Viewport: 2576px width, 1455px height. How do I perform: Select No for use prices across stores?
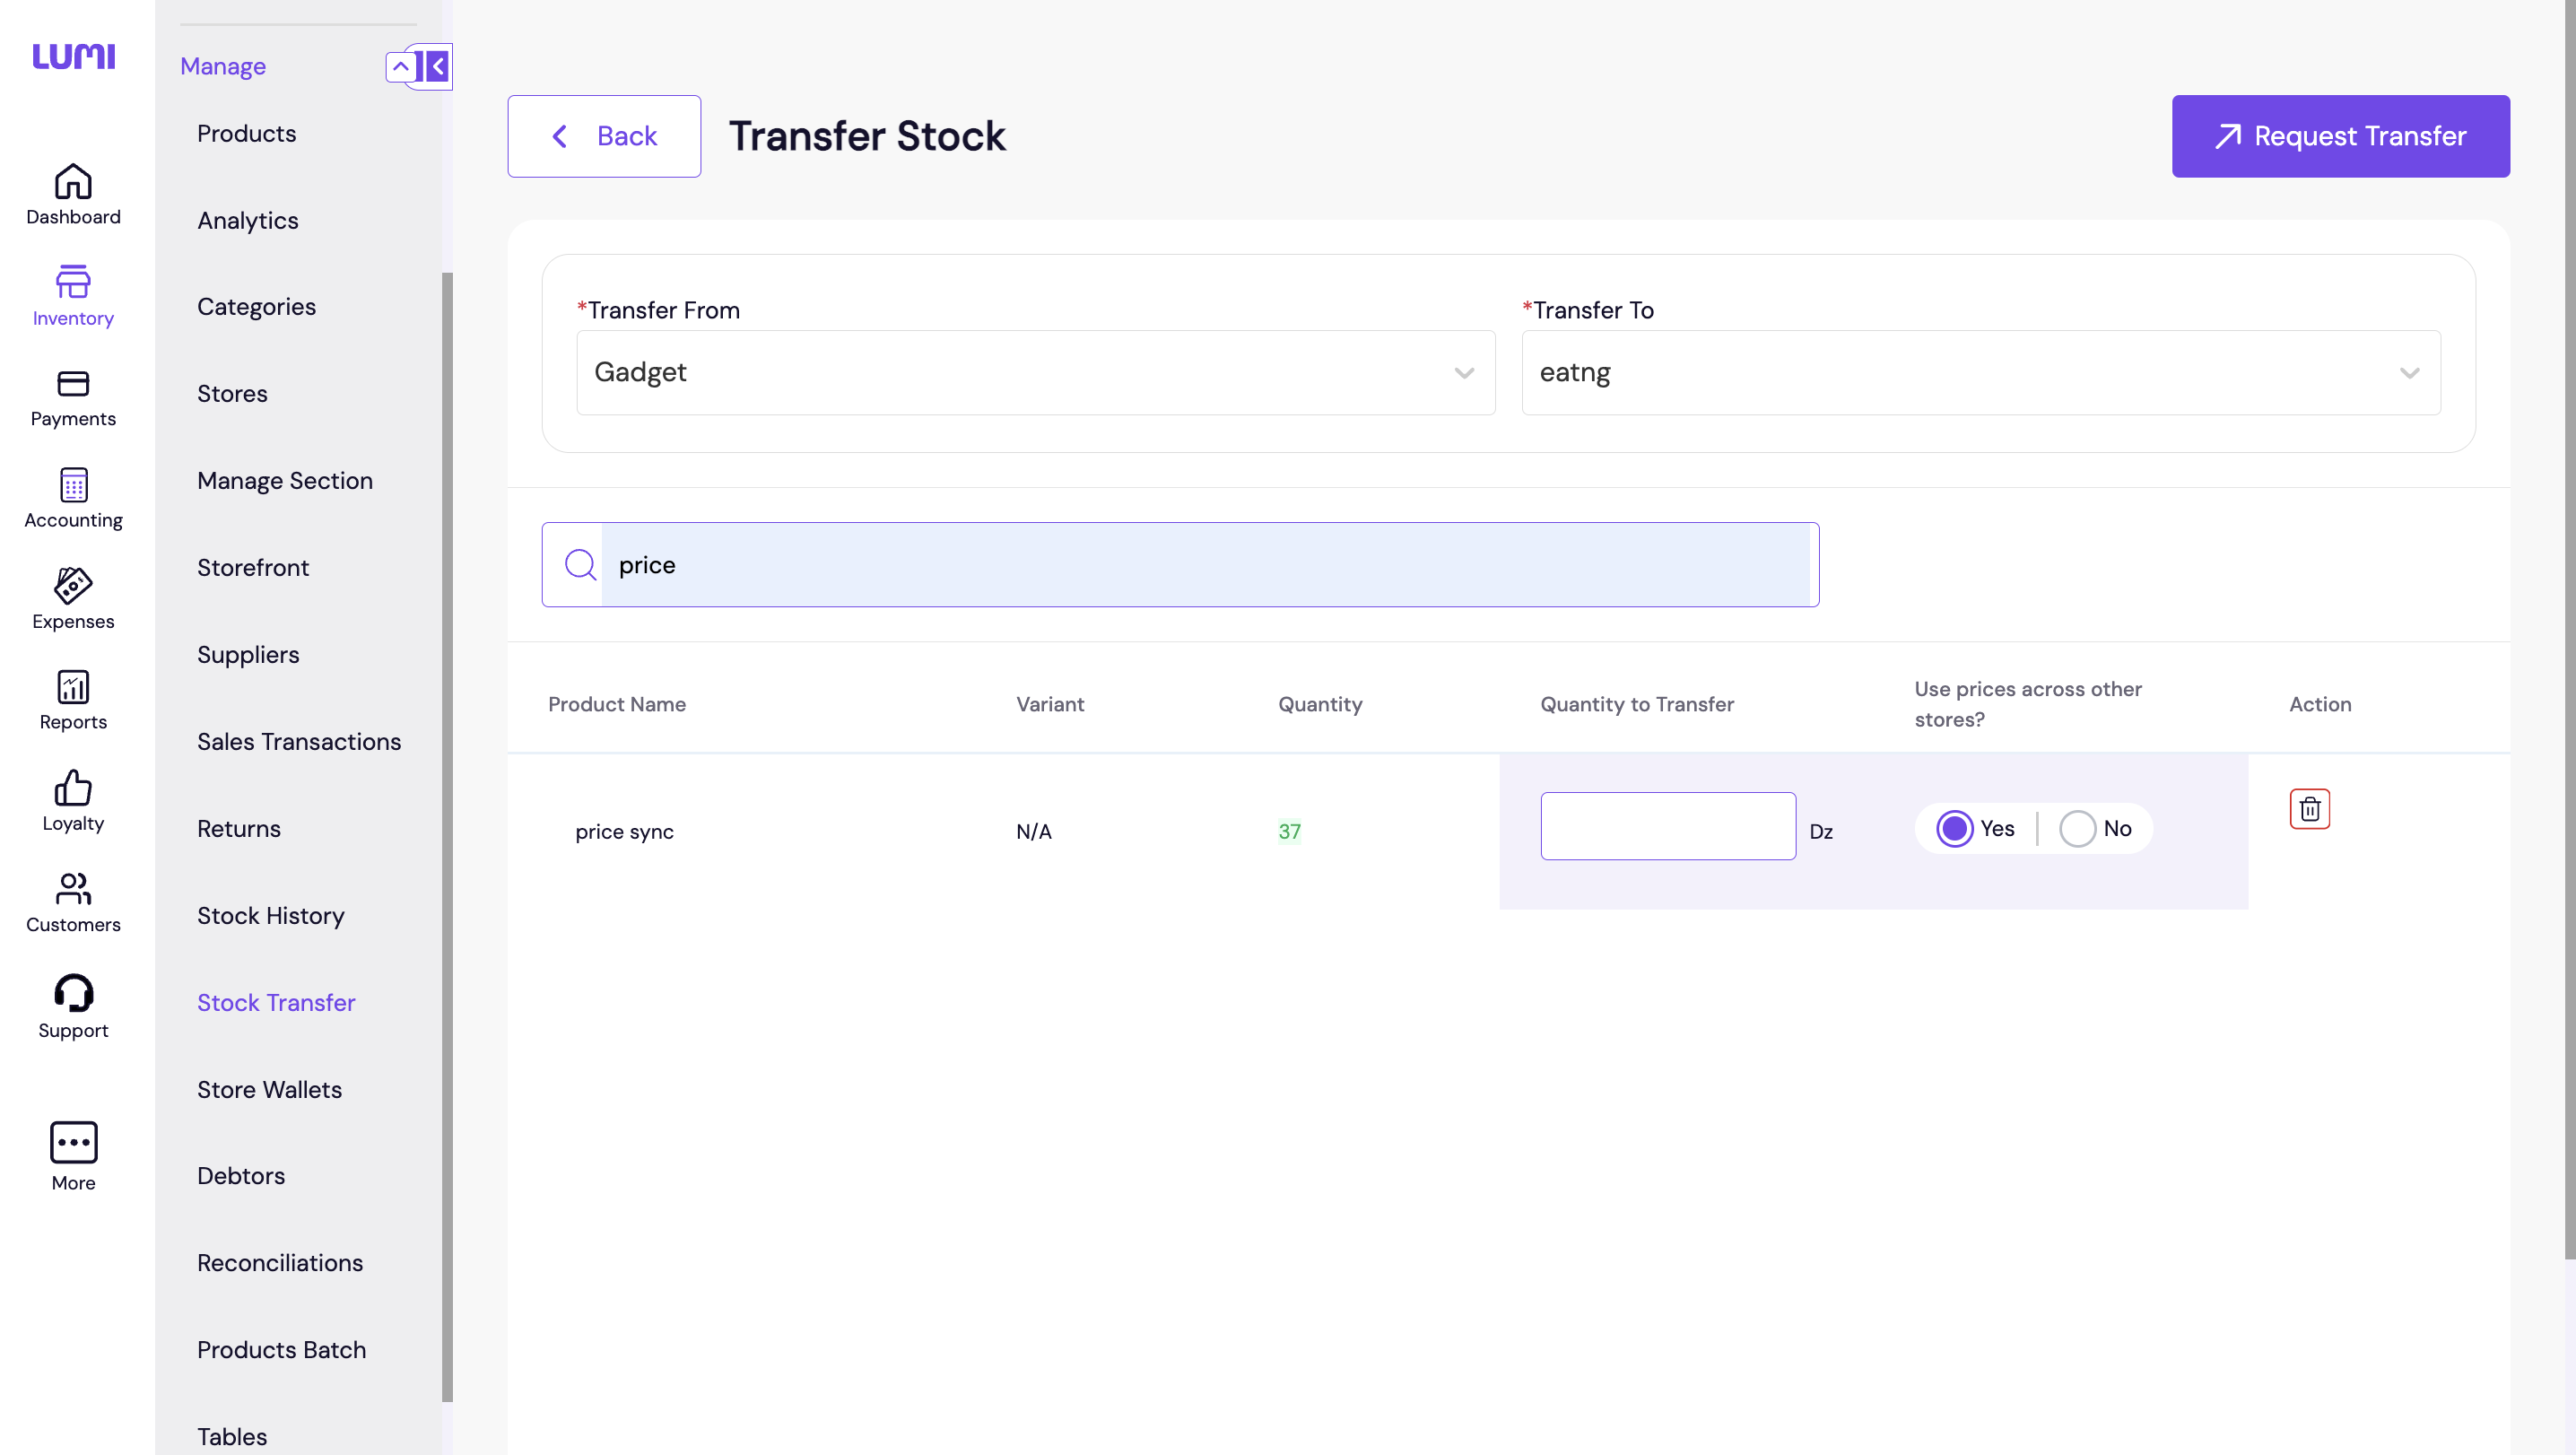(x=2077, y=829)
